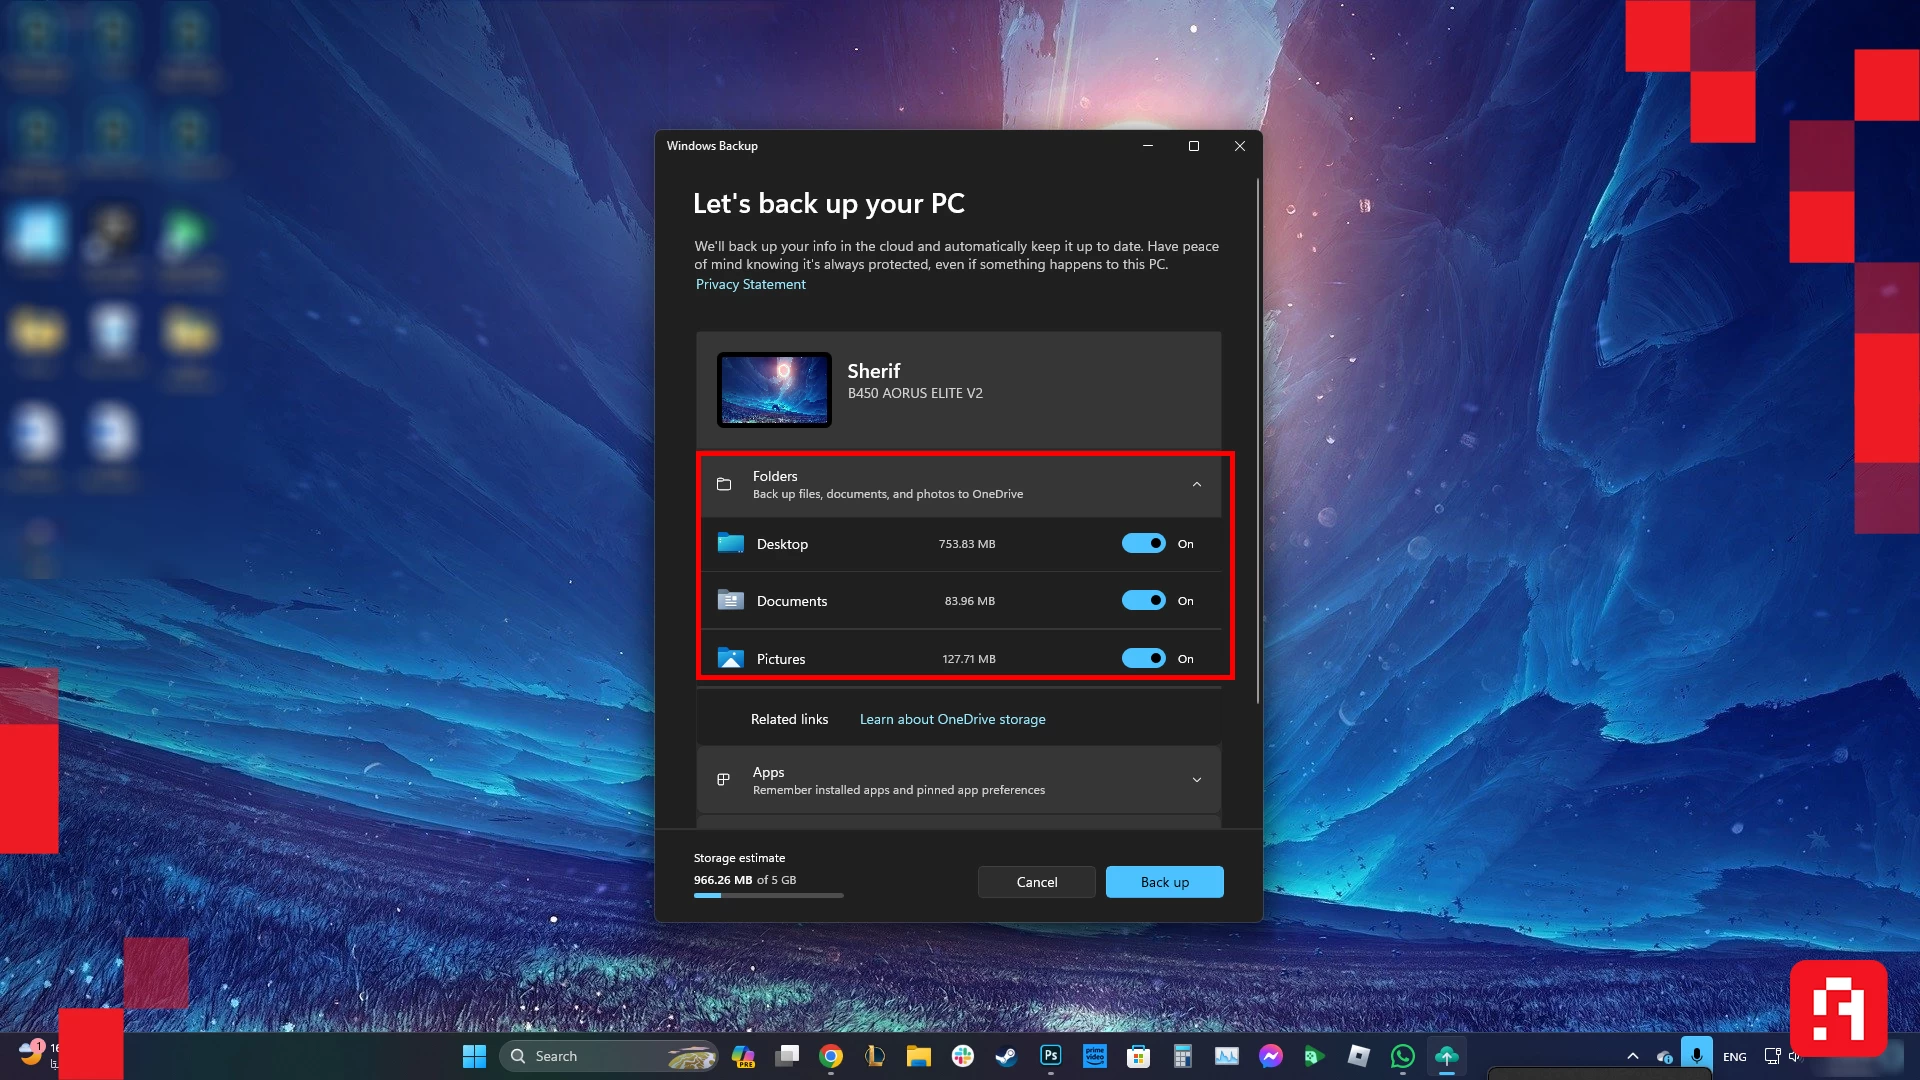Click the Apps section icon
Screen dimensions: 1920x1080
pos(724,780)
